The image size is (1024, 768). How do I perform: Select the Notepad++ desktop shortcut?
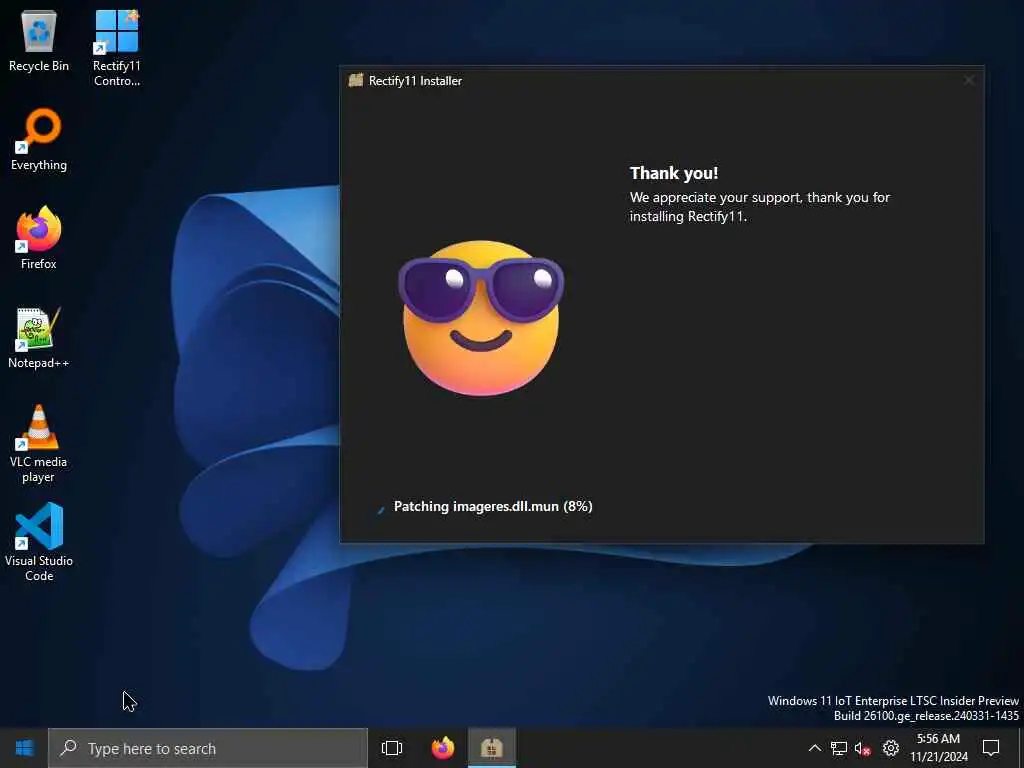(x=39, y=338)
